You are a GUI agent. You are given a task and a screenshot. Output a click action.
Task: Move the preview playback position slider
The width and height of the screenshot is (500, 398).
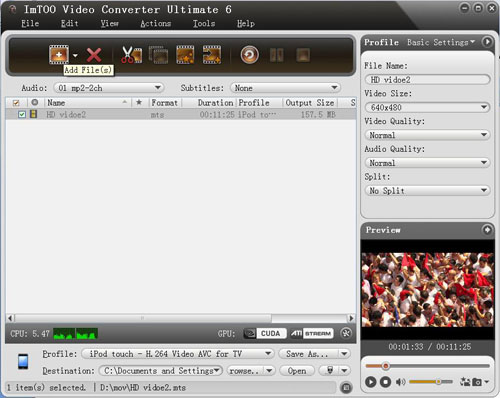tap(386, 366)
